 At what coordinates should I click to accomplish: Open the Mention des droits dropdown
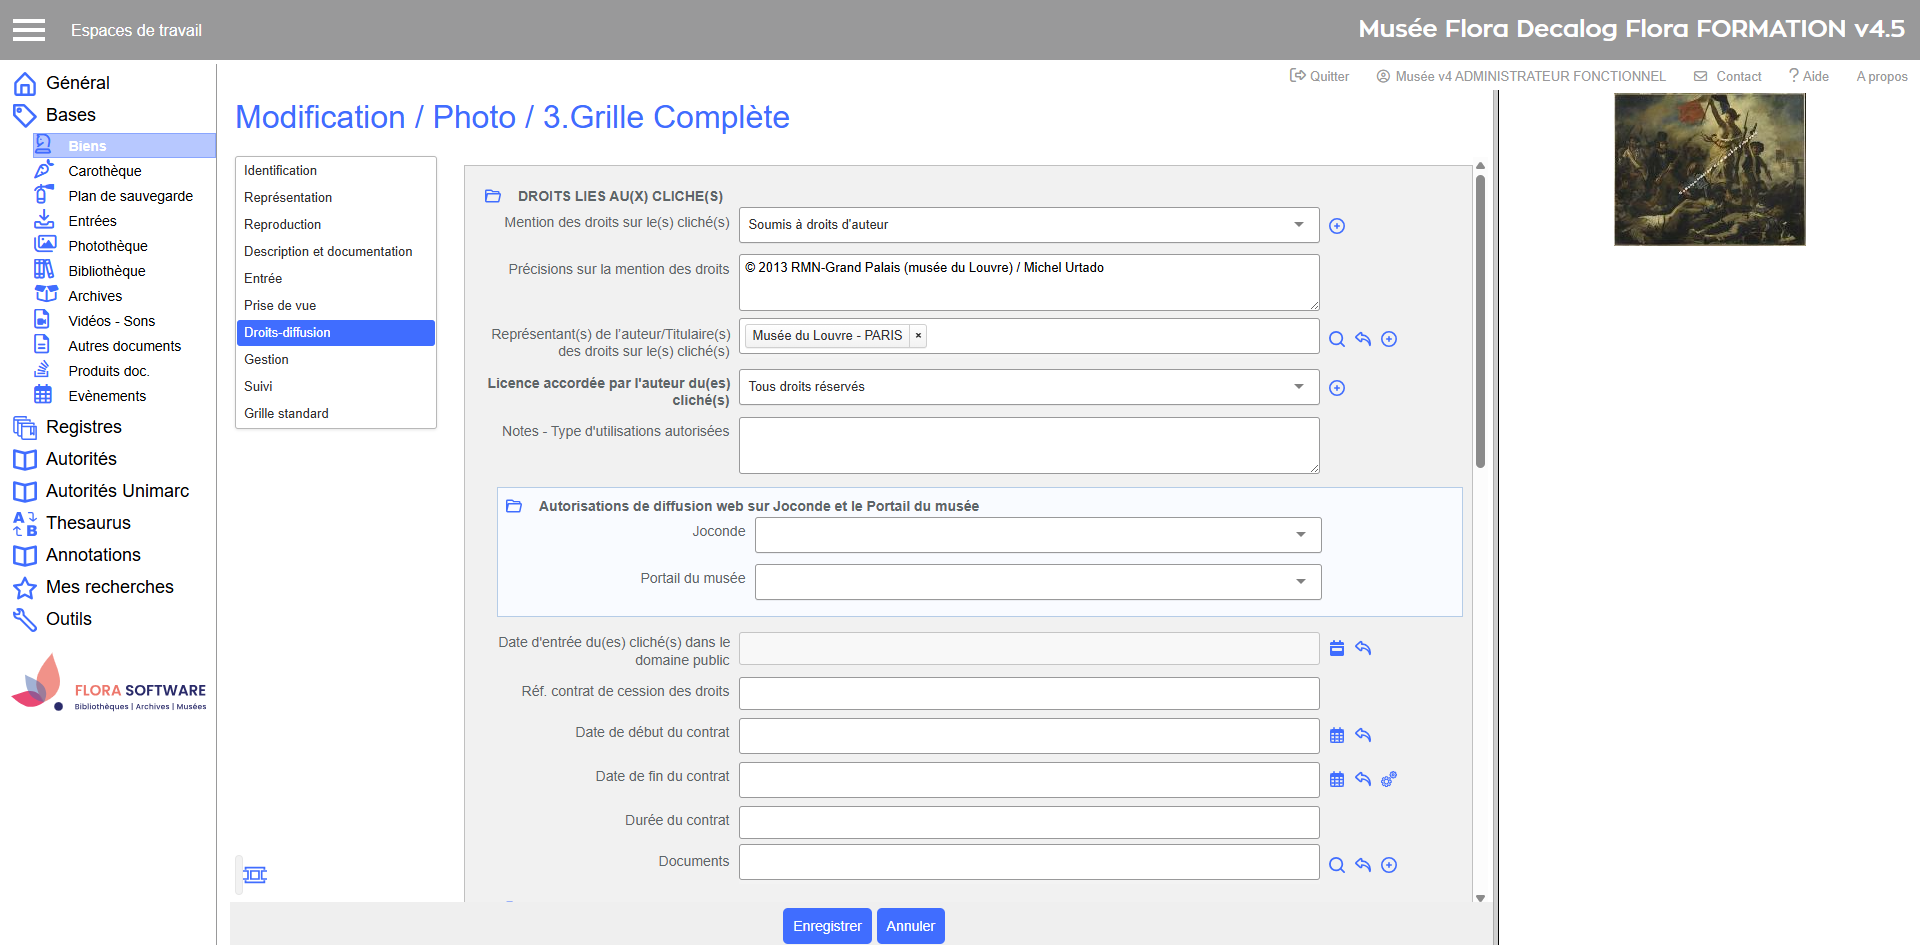pos(1028,225)
